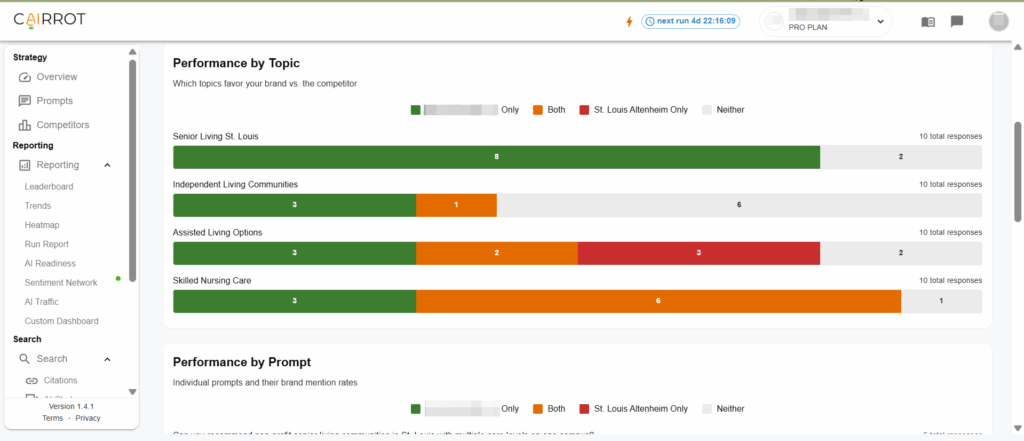Click the gray 6 segment for Independent Living Communities

coord(739,205)
